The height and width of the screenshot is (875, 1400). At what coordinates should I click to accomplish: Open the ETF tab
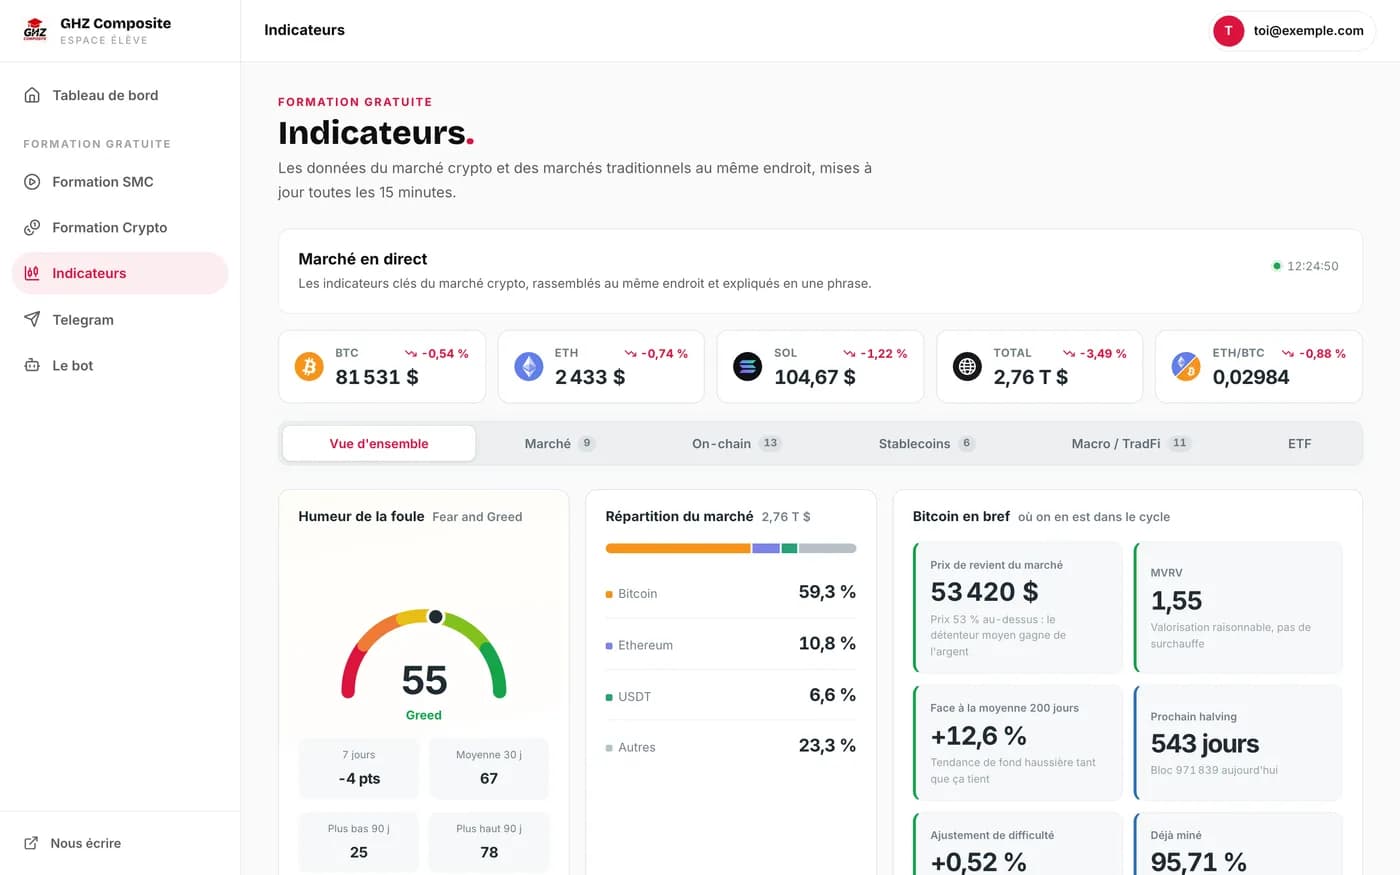[x=1299, y=444]
